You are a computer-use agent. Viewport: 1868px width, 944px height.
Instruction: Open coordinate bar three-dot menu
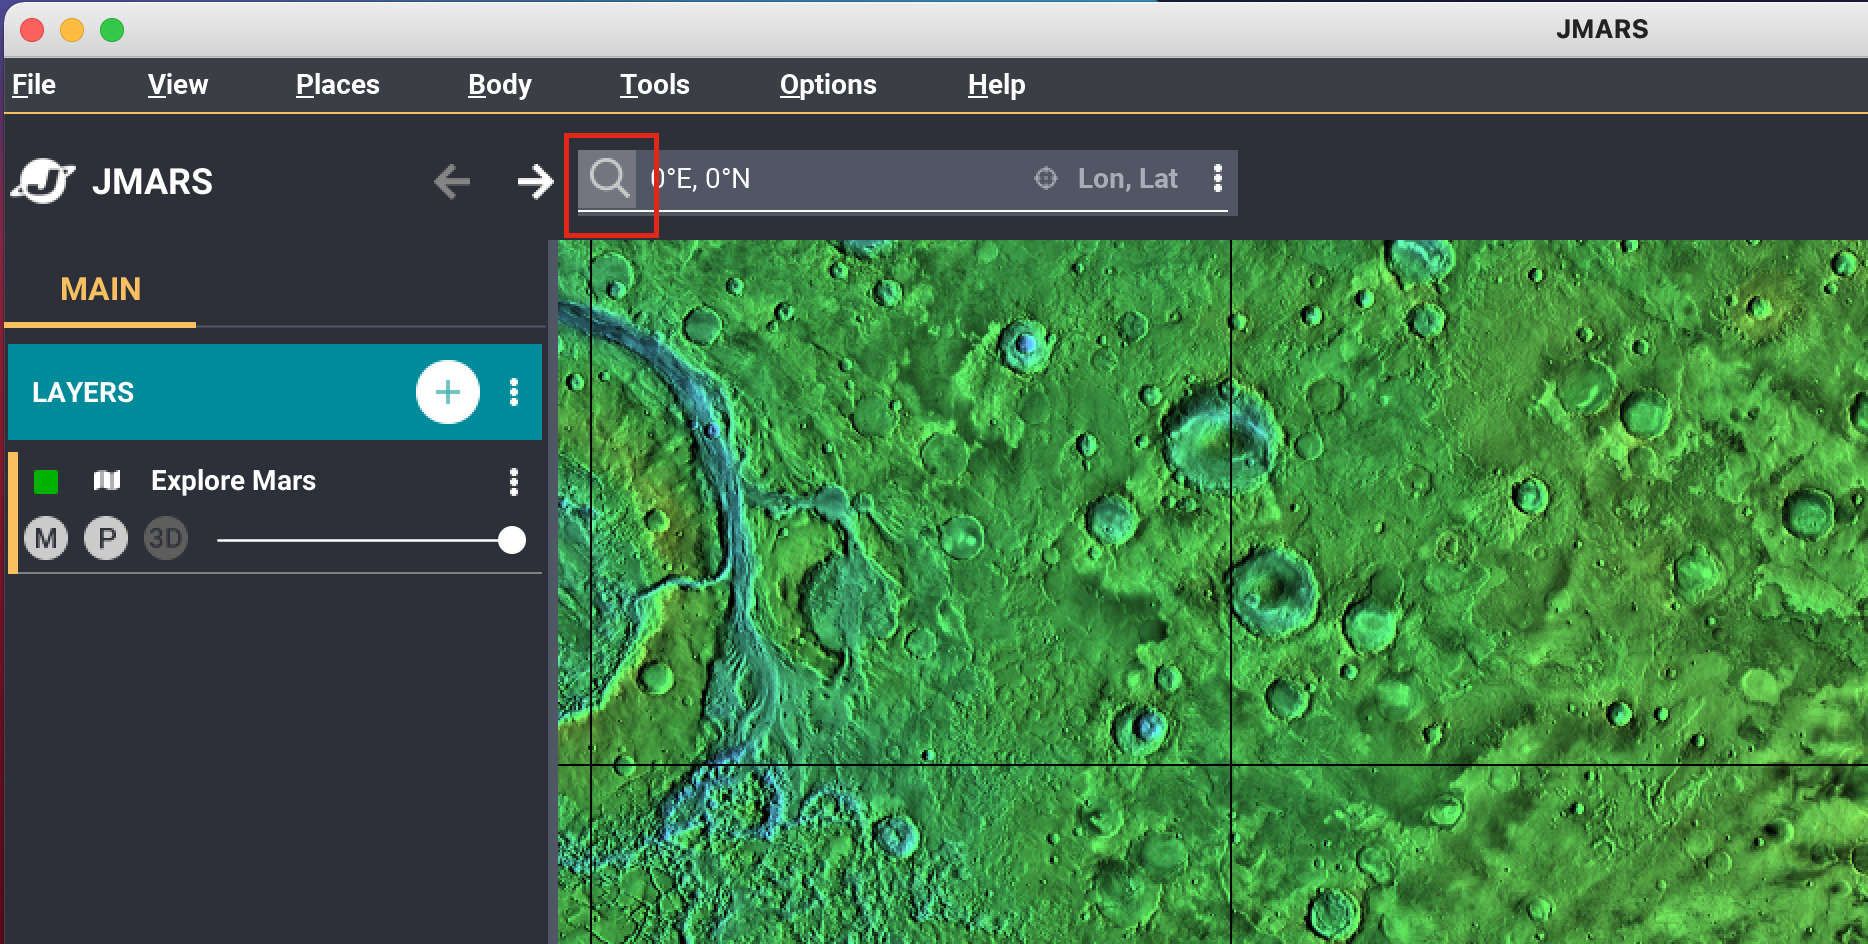1217,178
